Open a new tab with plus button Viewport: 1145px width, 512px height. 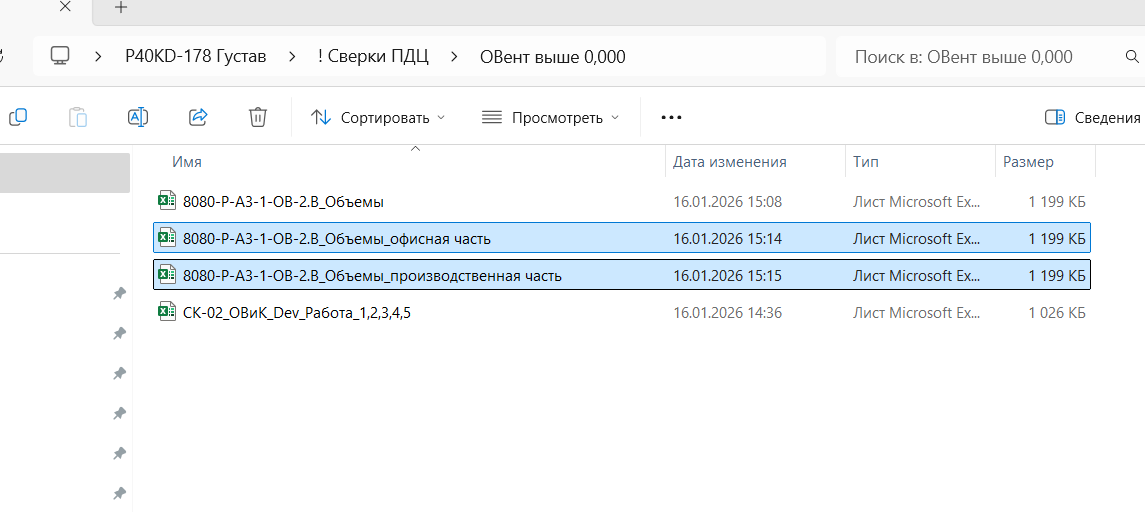coord(121,8)
